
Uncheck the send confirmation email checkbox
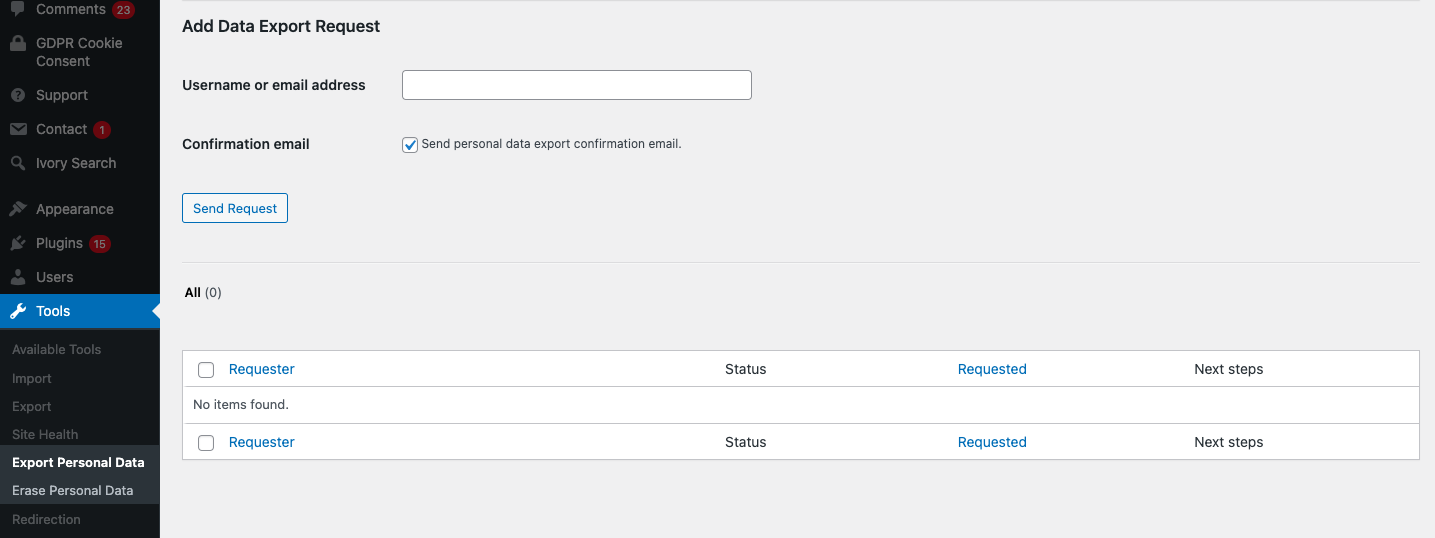tap(410, 145)
